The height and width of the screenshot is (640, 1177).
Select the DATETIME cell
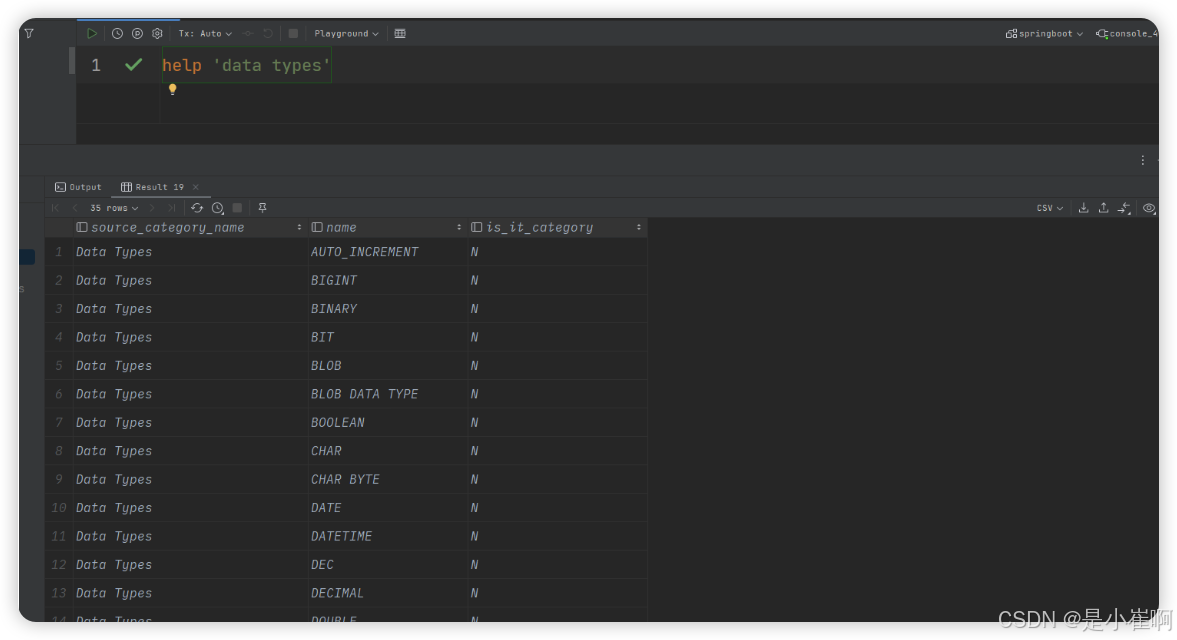(x=387, y=536)
